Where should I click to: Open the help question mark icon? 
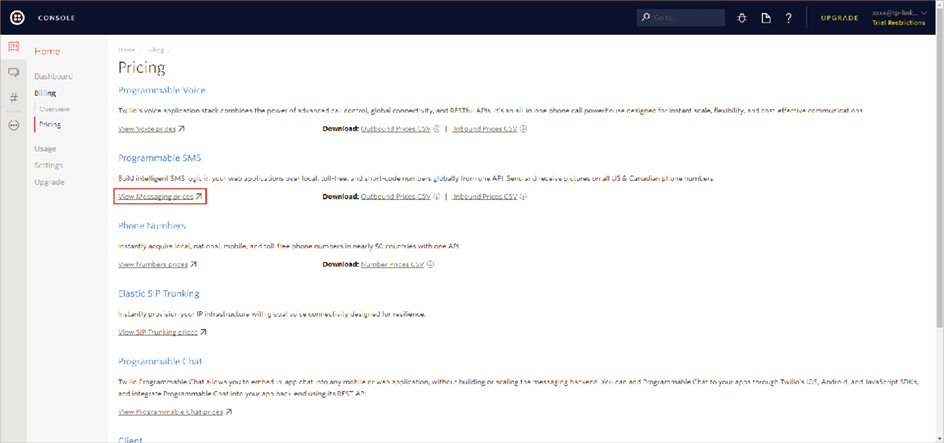click(788, 18)
